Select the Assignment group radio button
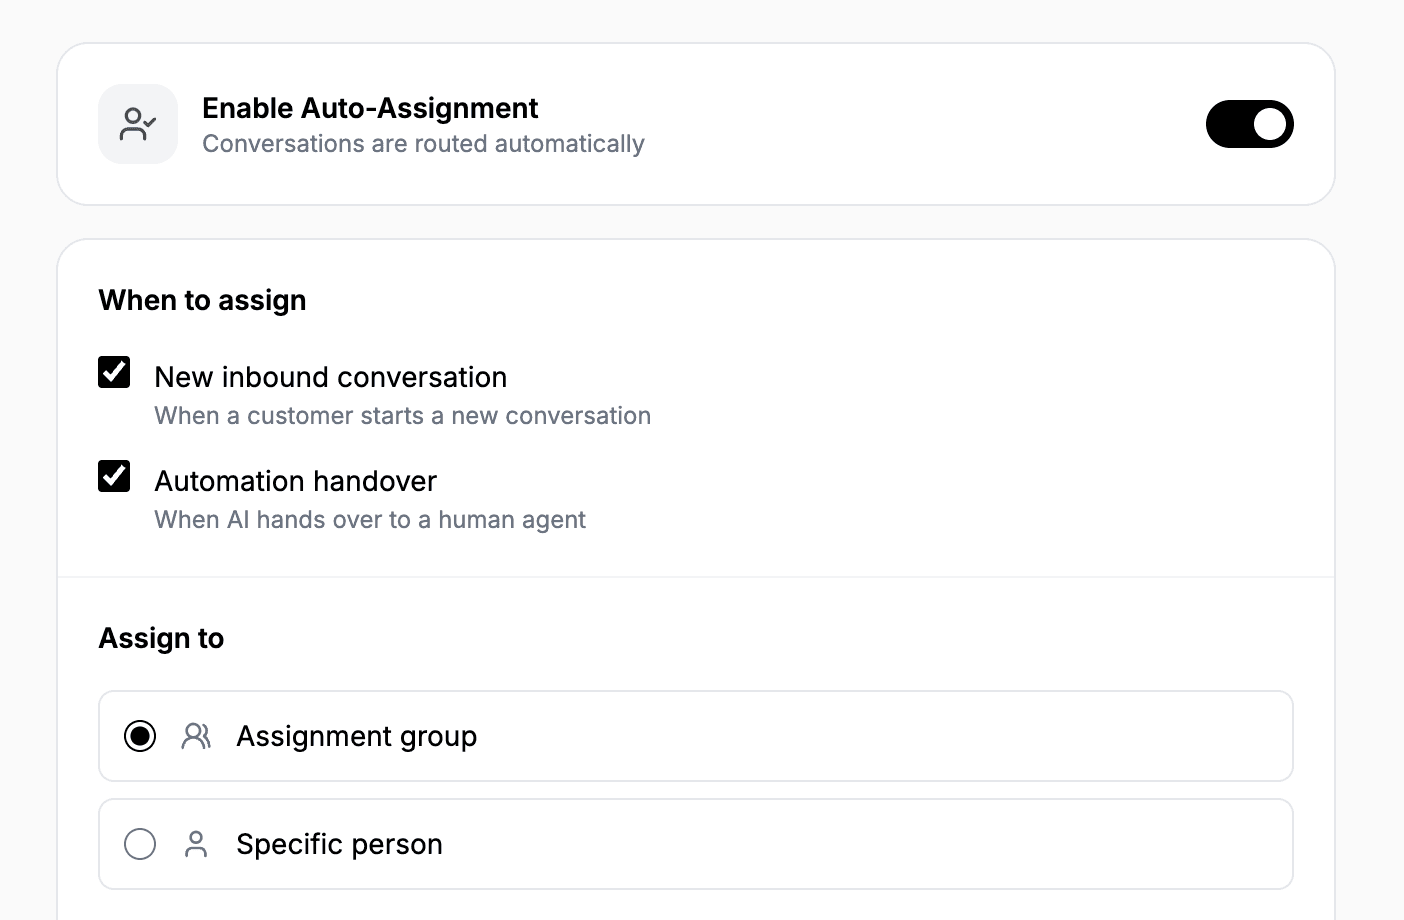Image resolution: width=1404 pixels, height=920 pixels. pyautogui.click(x=140, y=736)
